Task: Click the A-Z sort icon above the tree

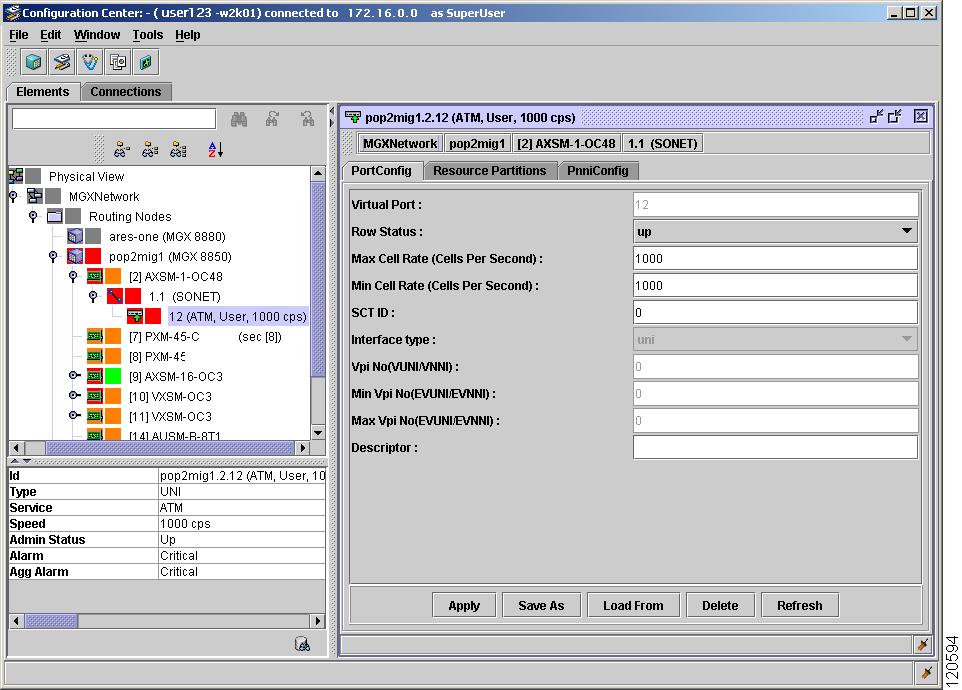Action: (215, 149)
